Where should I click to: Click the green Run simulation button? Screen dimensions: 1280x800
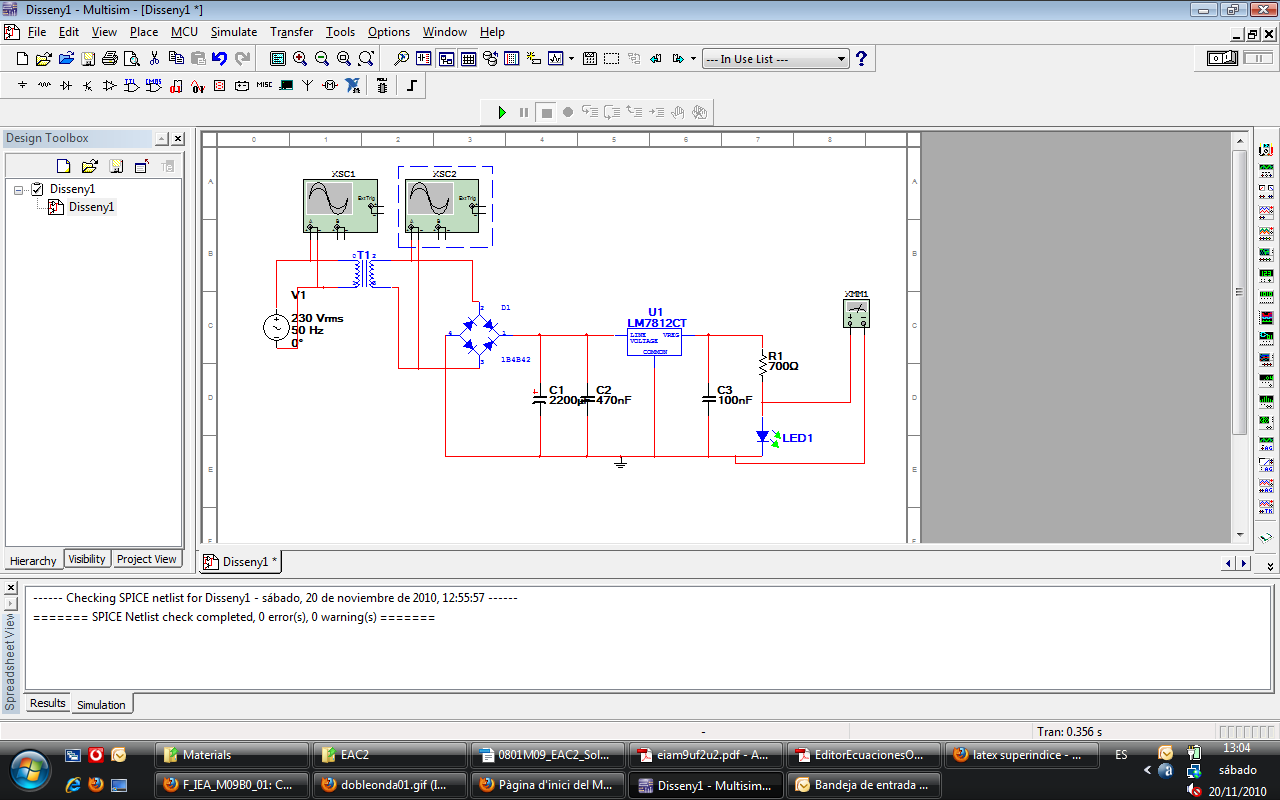pos(502,112)
